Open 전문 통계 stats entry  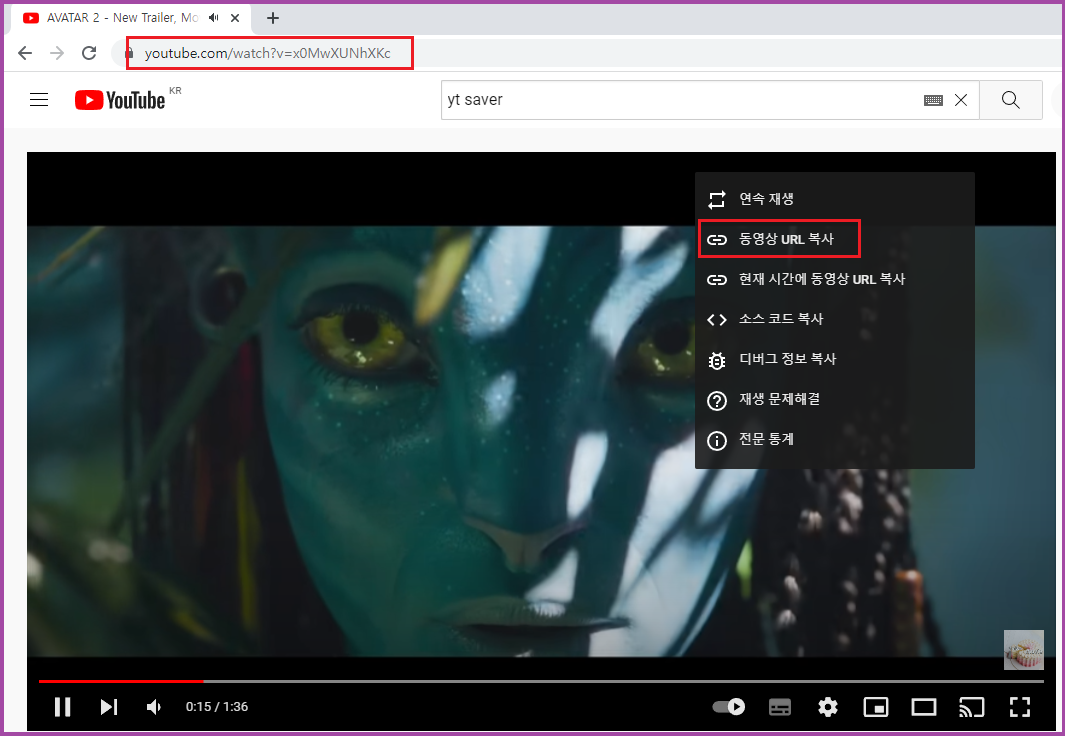click(x=835, y=439)
